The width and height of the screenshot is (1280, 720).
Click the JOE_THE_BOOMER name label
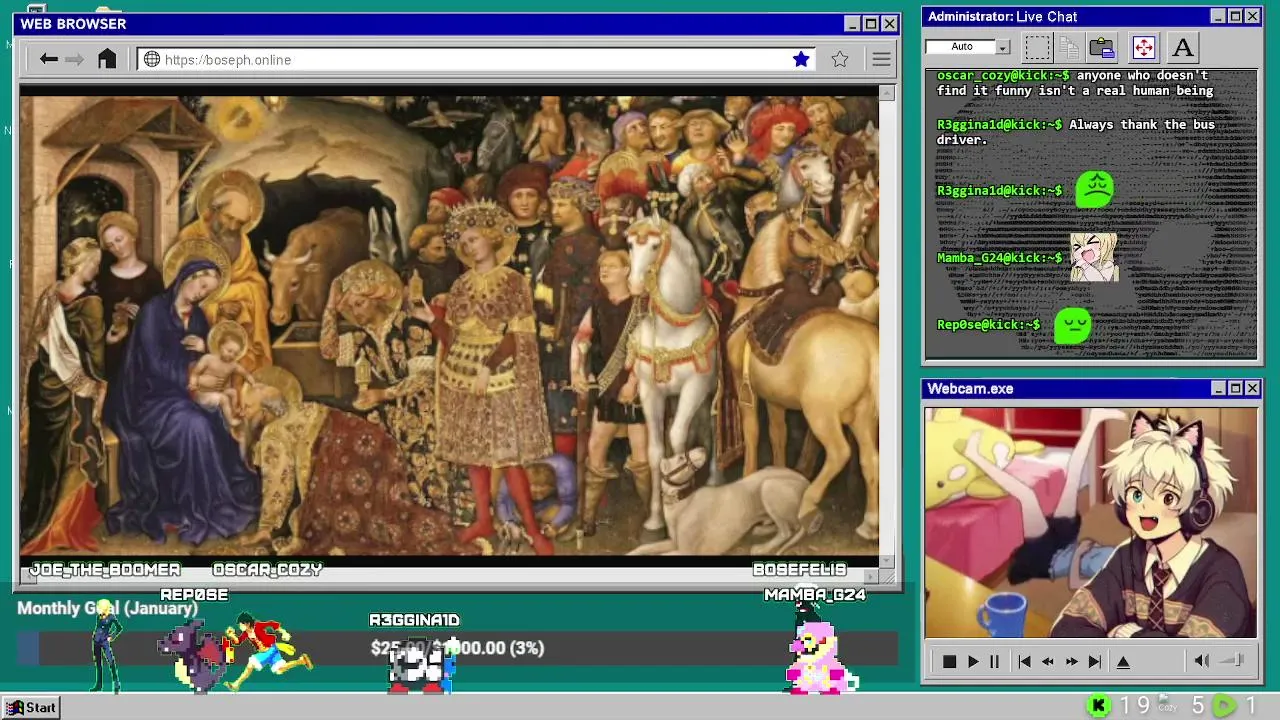click(105, 569)
